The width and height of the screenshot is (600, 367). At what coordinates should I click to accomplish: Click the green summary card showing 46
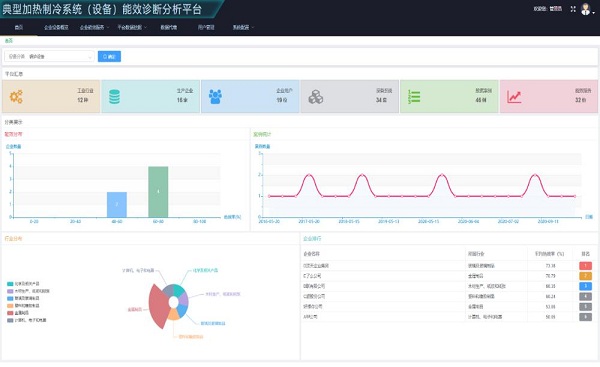[449, 96]
